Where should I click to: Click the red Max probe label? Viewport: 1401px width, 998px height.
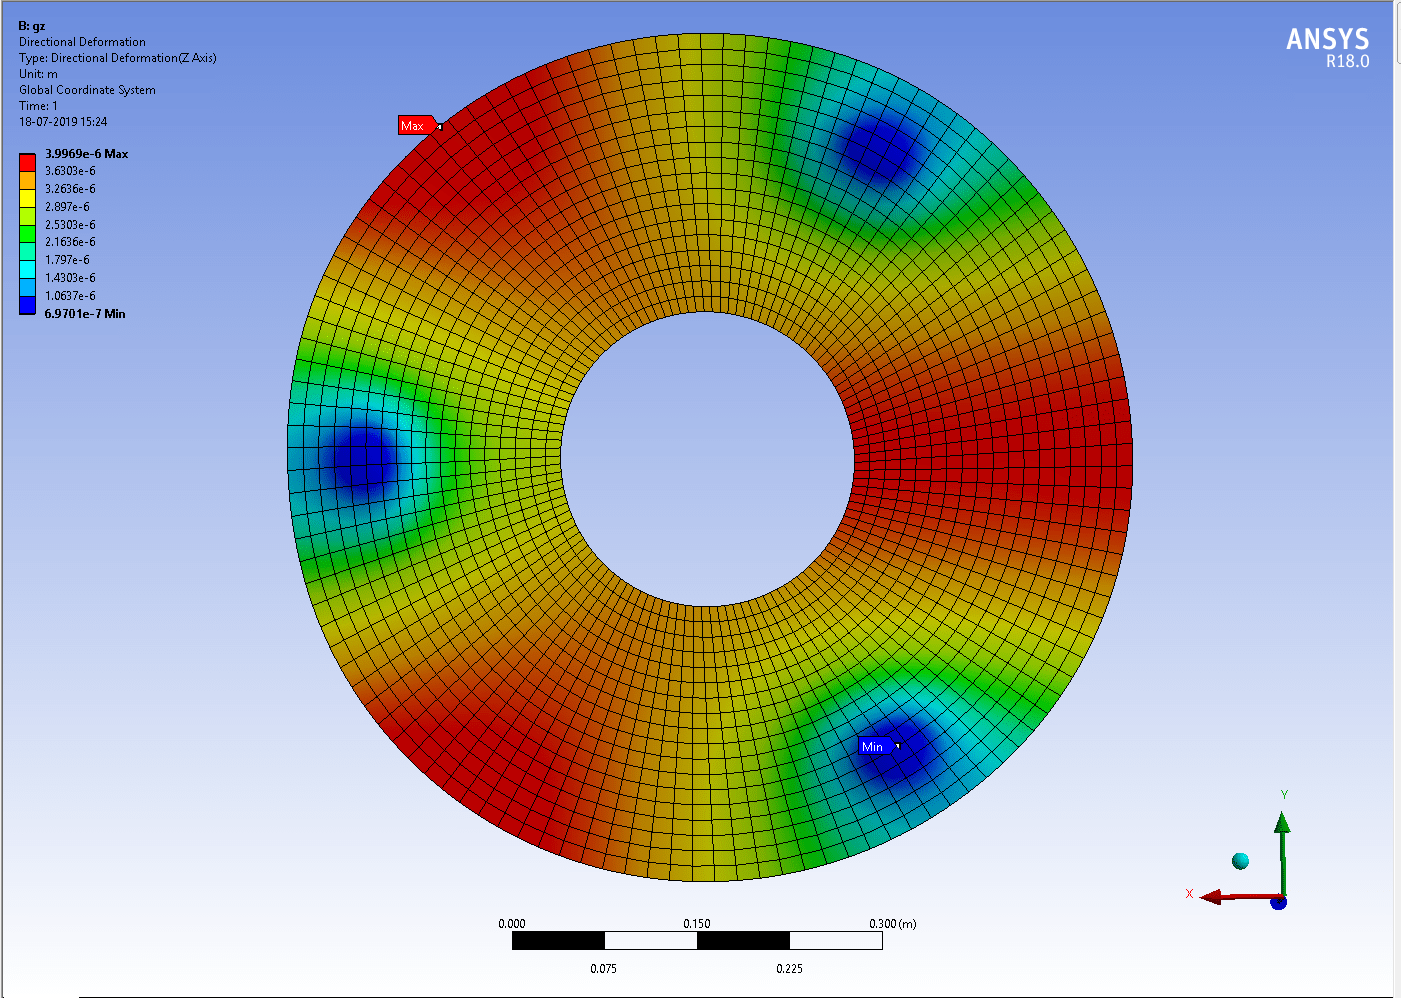point(413,126)
